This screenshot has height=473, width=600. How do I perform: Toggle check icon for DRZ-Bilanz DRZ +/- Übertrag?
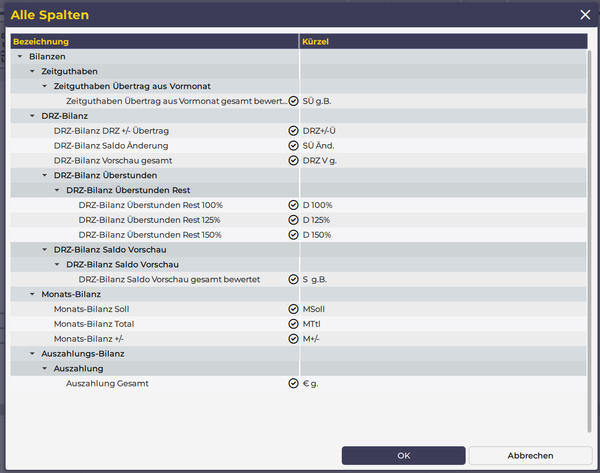point(294,131)
